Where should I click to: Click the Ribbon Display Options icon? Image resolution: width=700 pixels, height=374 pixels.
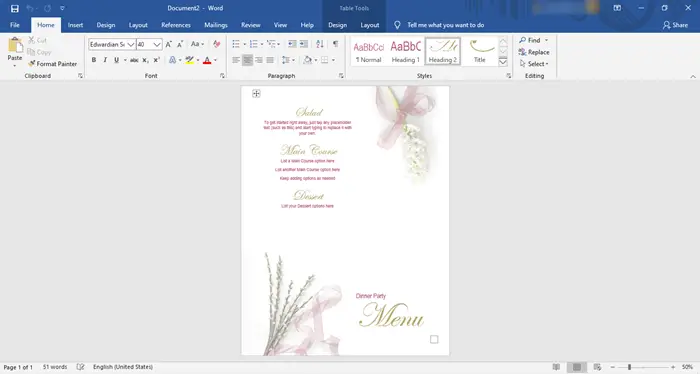[x=617, y=8]
